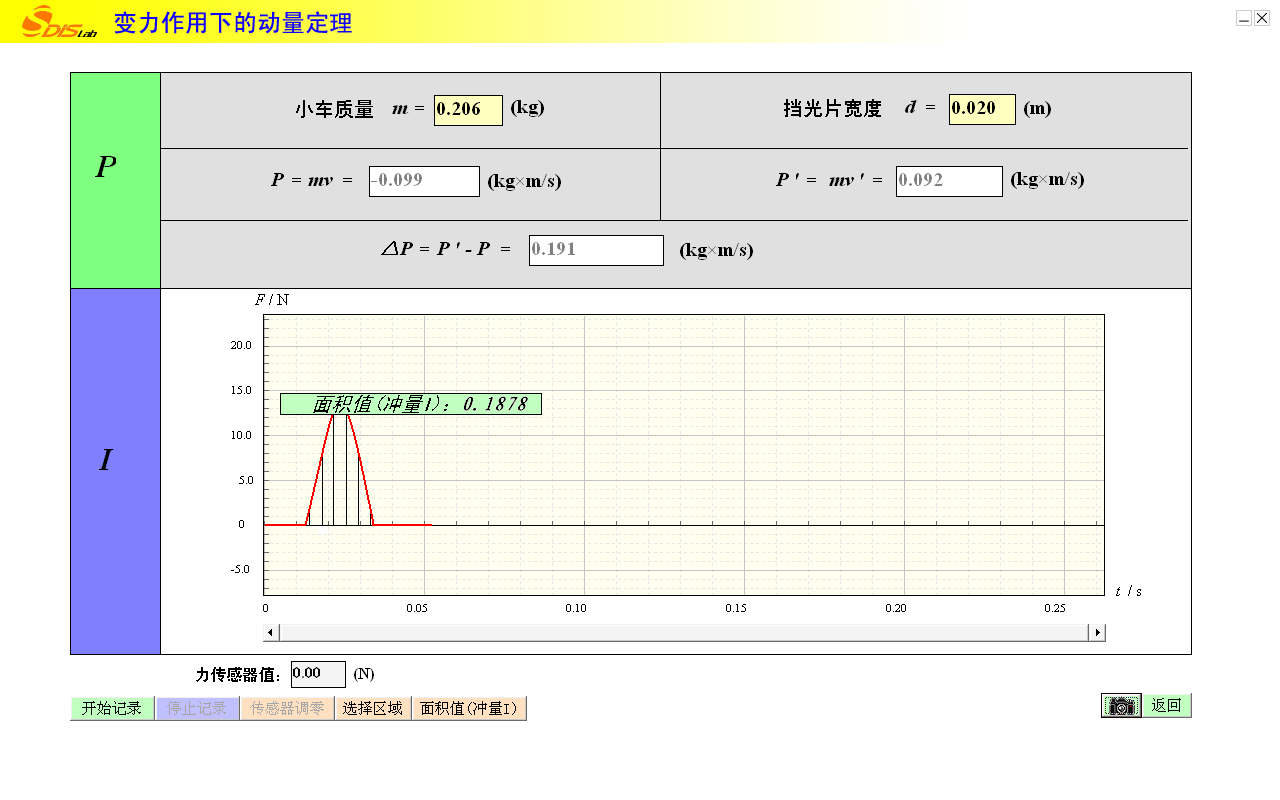
Task: Click the 开始记录 button
Action: pos(112,709)
